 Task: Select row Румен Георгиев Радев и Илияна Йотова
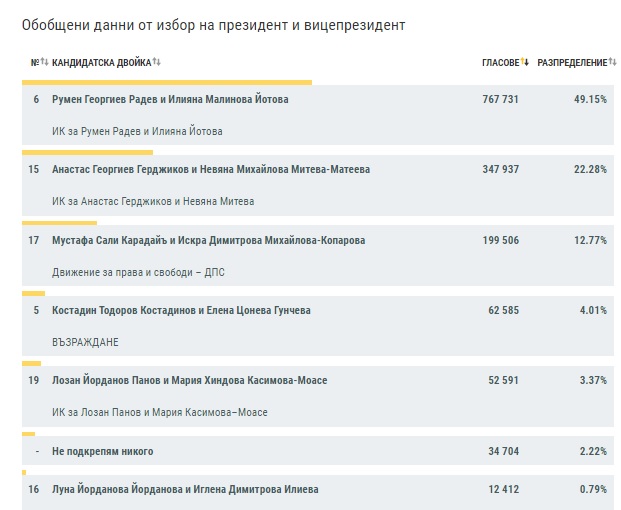pos(318,115)
